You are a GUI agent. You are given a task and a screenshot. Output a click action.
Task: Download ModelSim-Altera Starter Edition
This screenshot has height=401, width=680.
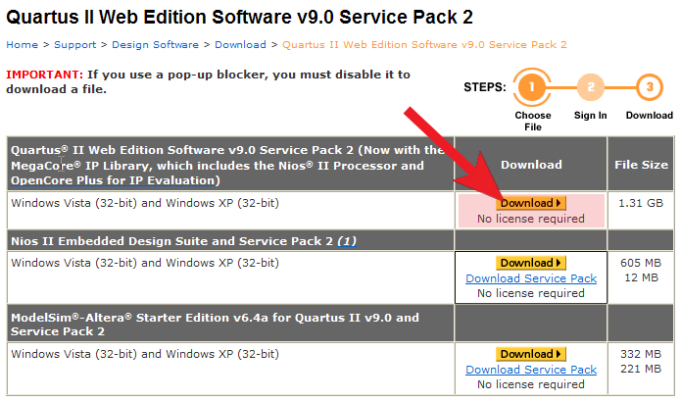531,354
